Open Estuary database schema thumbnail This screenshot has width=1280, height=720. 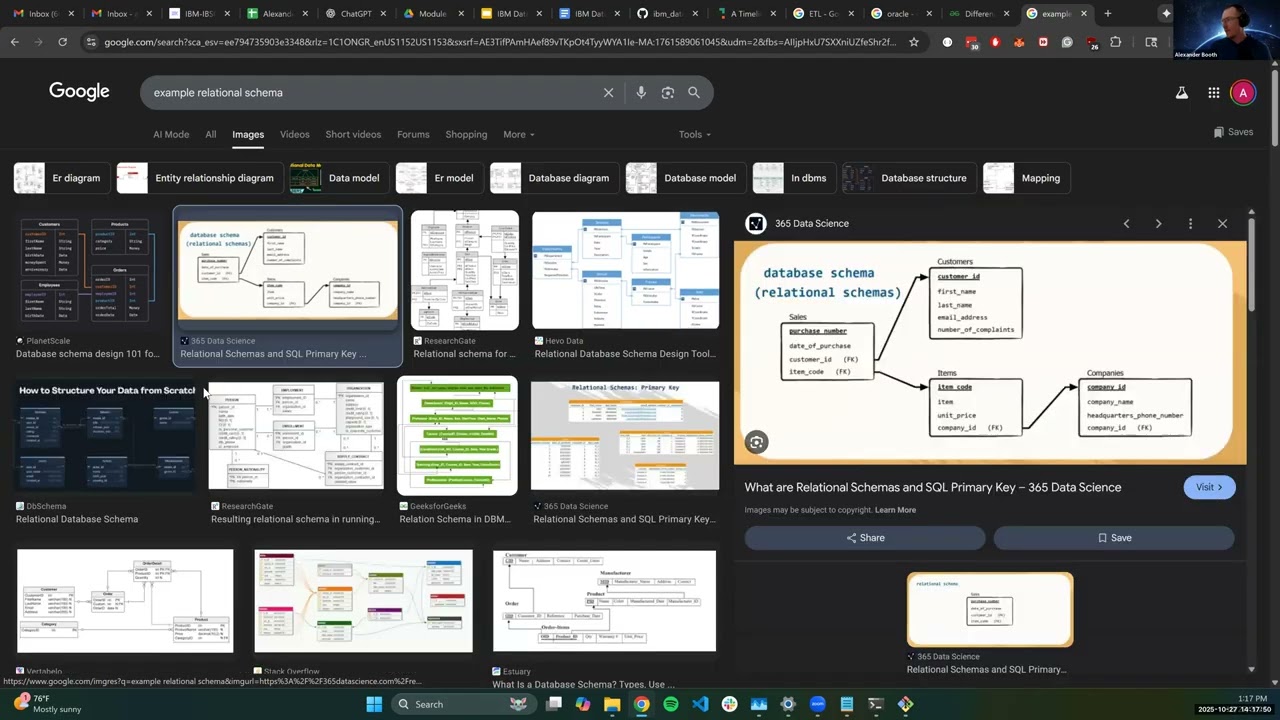click(x=605, y=600)
